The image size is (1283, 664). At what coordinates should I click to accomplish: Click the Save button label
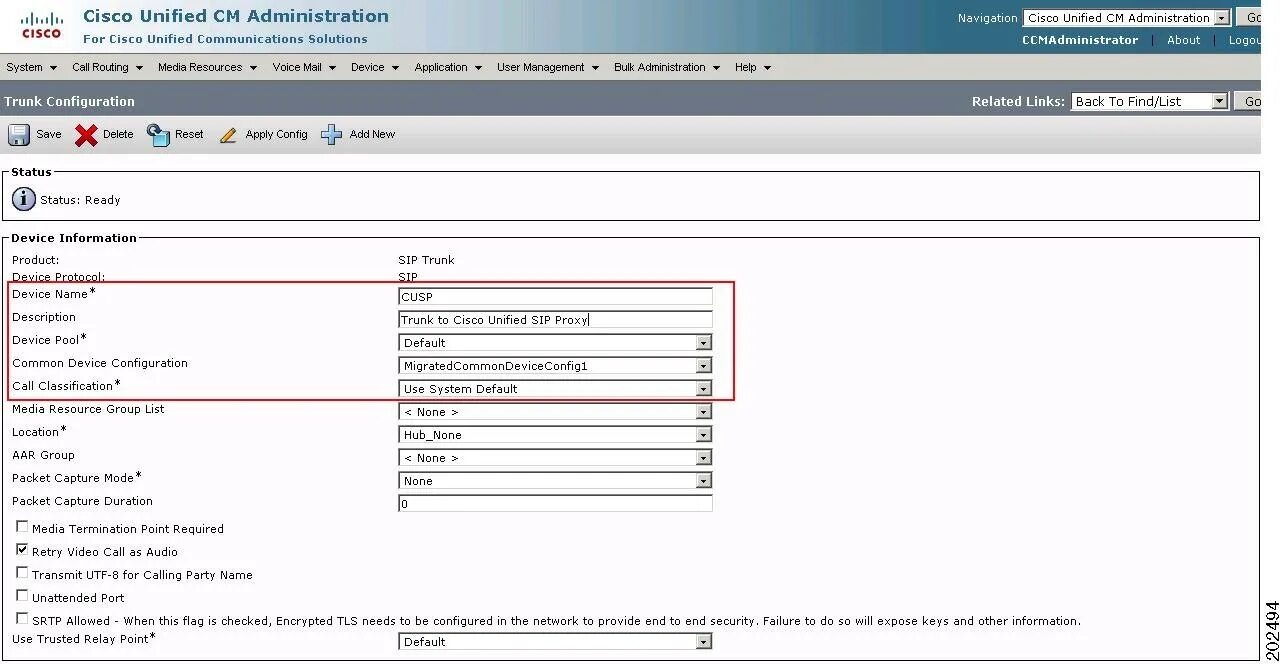point(49,134)
